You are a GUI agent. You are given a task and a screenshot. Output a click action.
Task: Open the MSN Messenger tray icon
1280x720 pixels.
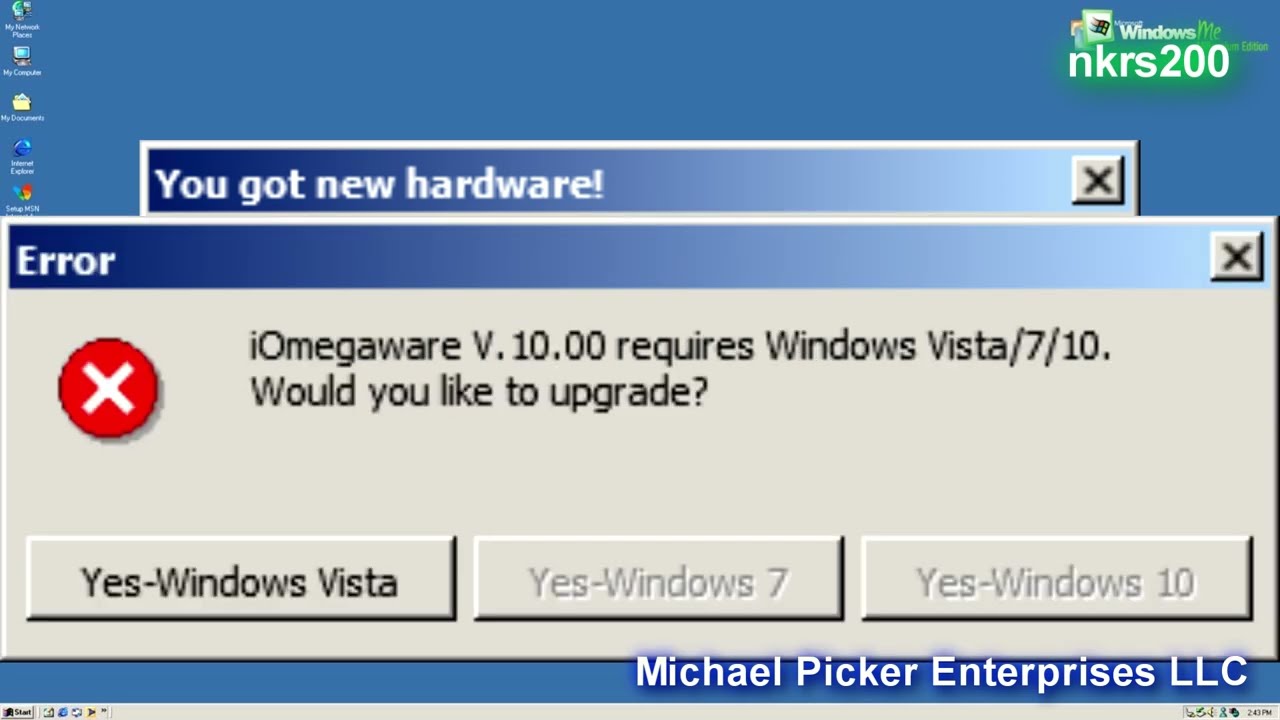pyautogui.click(x=1223, y=712)
